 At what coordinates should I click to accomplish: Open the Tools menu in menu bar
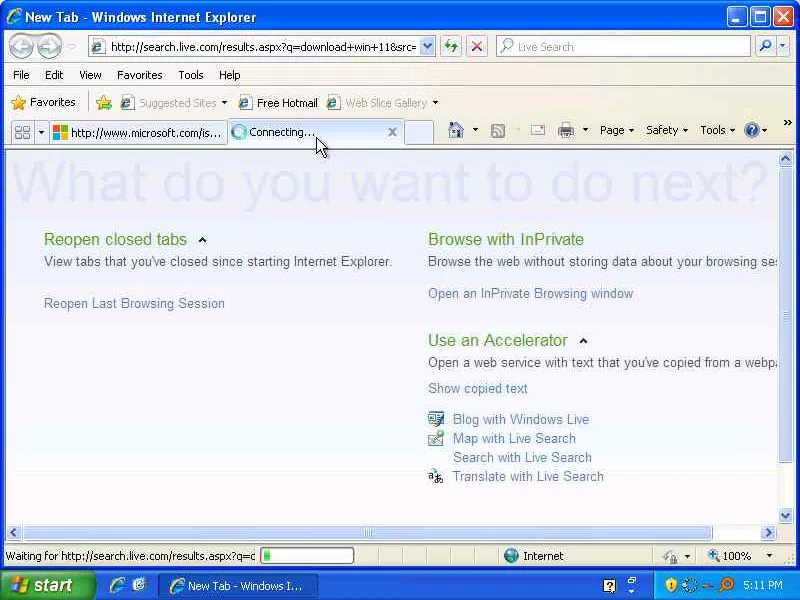(191, 75)
